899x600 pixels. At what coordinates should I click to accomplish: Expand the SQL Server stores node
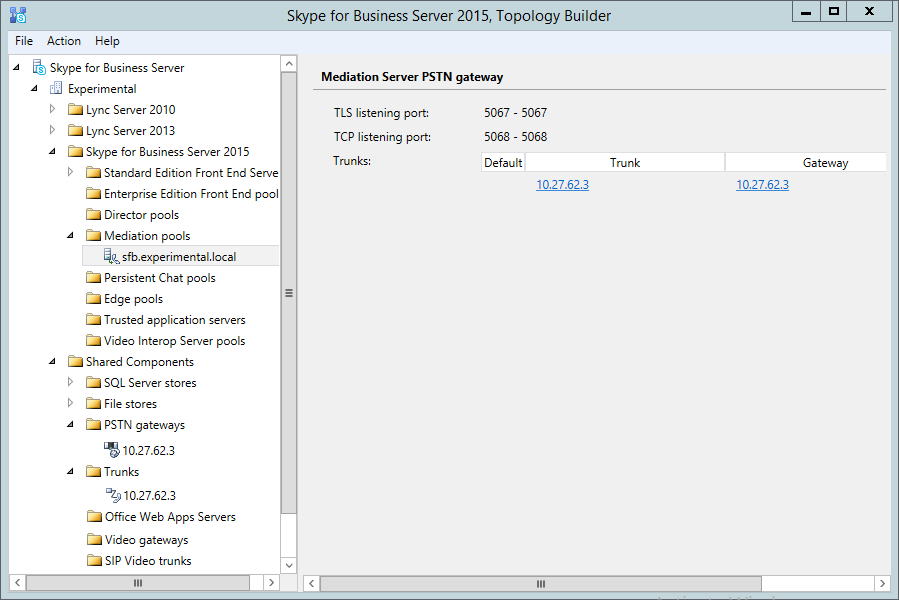(x=70, y=382)
